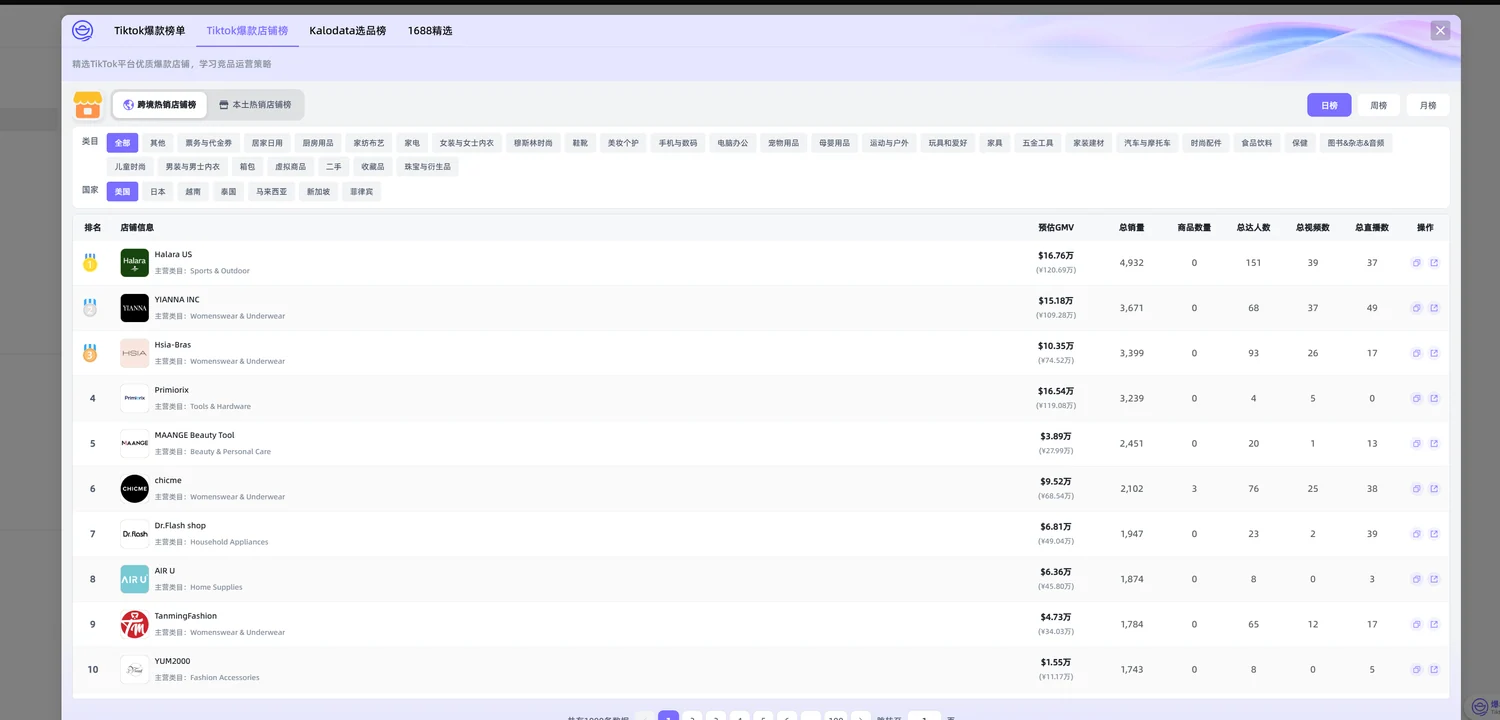Copy icon in Primiorix row
1500x720 pixels.
(1416, 398)
